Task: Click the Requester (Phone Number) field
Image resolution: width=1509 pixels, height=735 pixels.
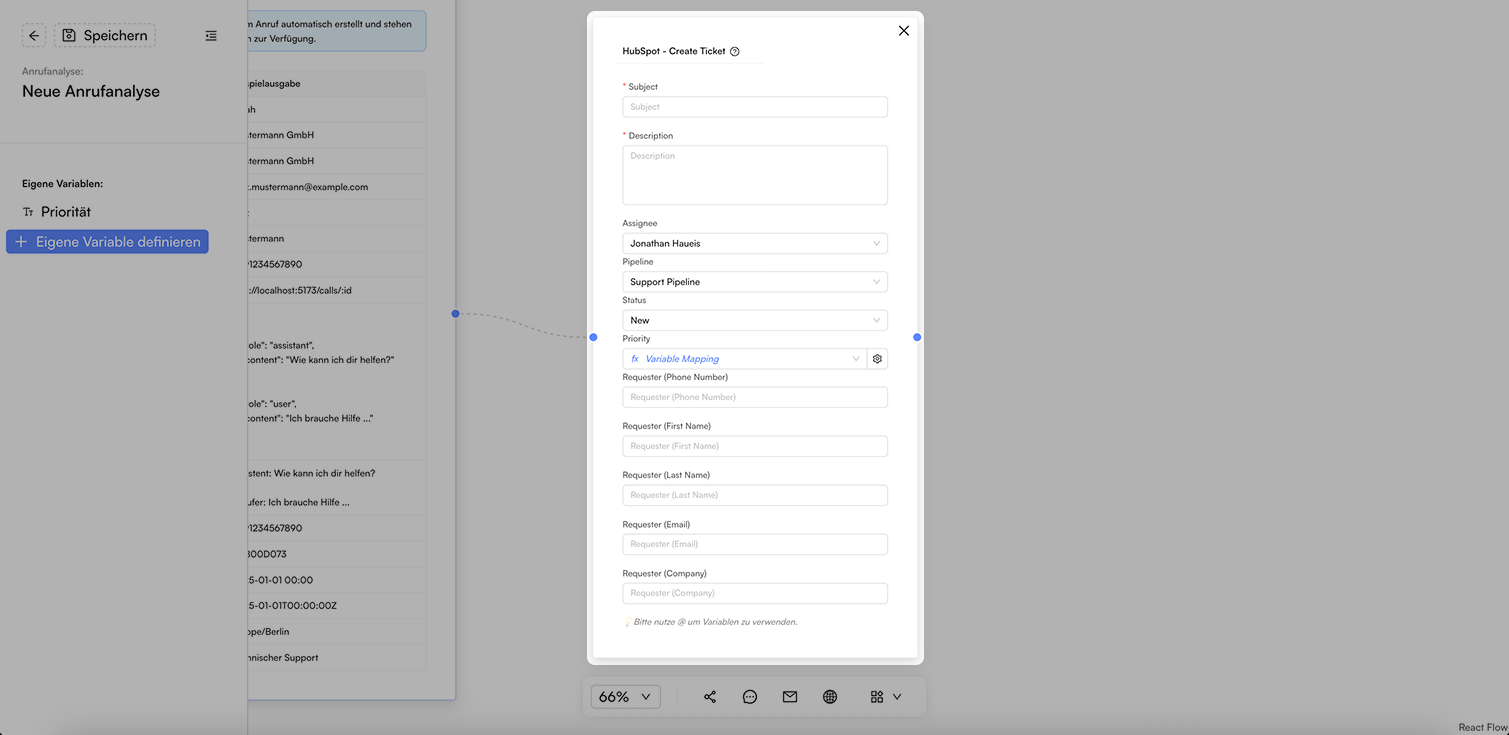Action: click(755, 397)
